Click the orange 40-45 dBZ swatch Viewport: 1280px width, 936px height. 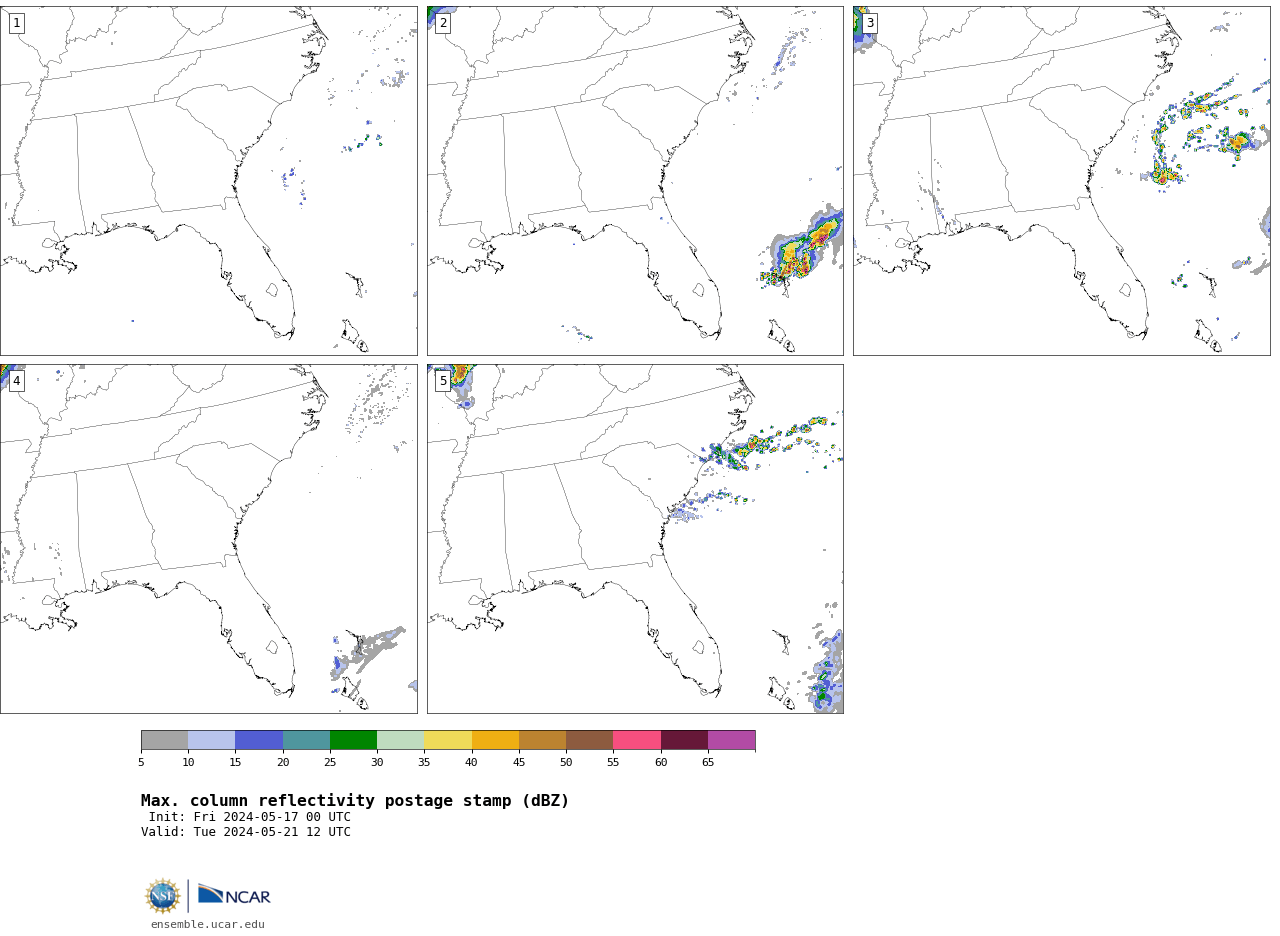(495, 740)
